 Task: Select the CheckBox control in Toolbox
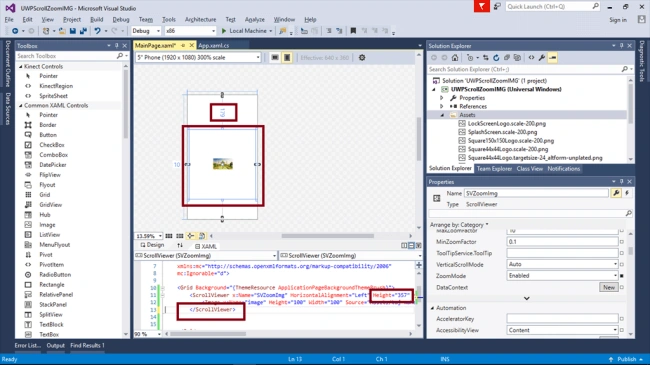click(x=52, y=145)
